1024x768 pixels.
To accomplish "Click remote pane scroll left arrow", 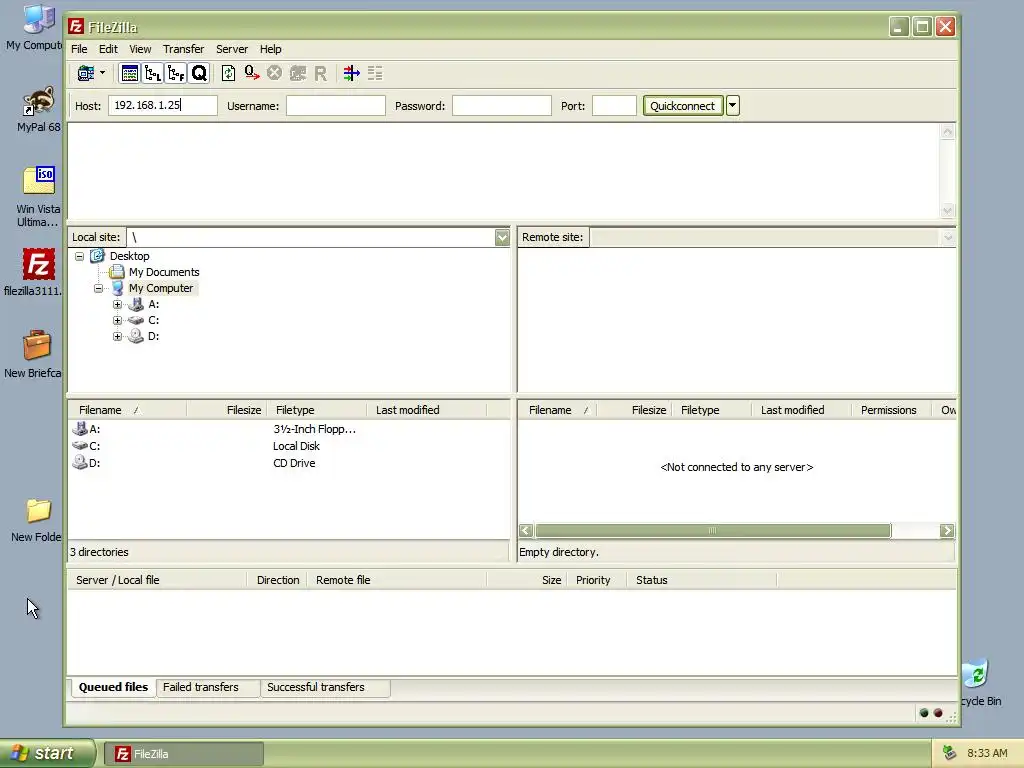I will pyautogui.click(x=526, y=530).
